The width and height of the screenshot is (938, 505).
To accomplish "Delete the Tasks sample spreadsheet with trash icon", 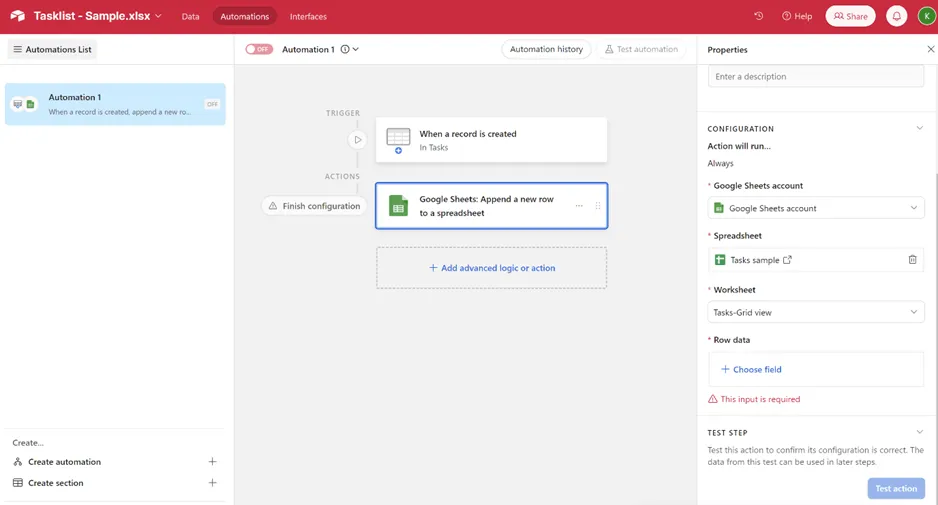I will click(912, 260).
